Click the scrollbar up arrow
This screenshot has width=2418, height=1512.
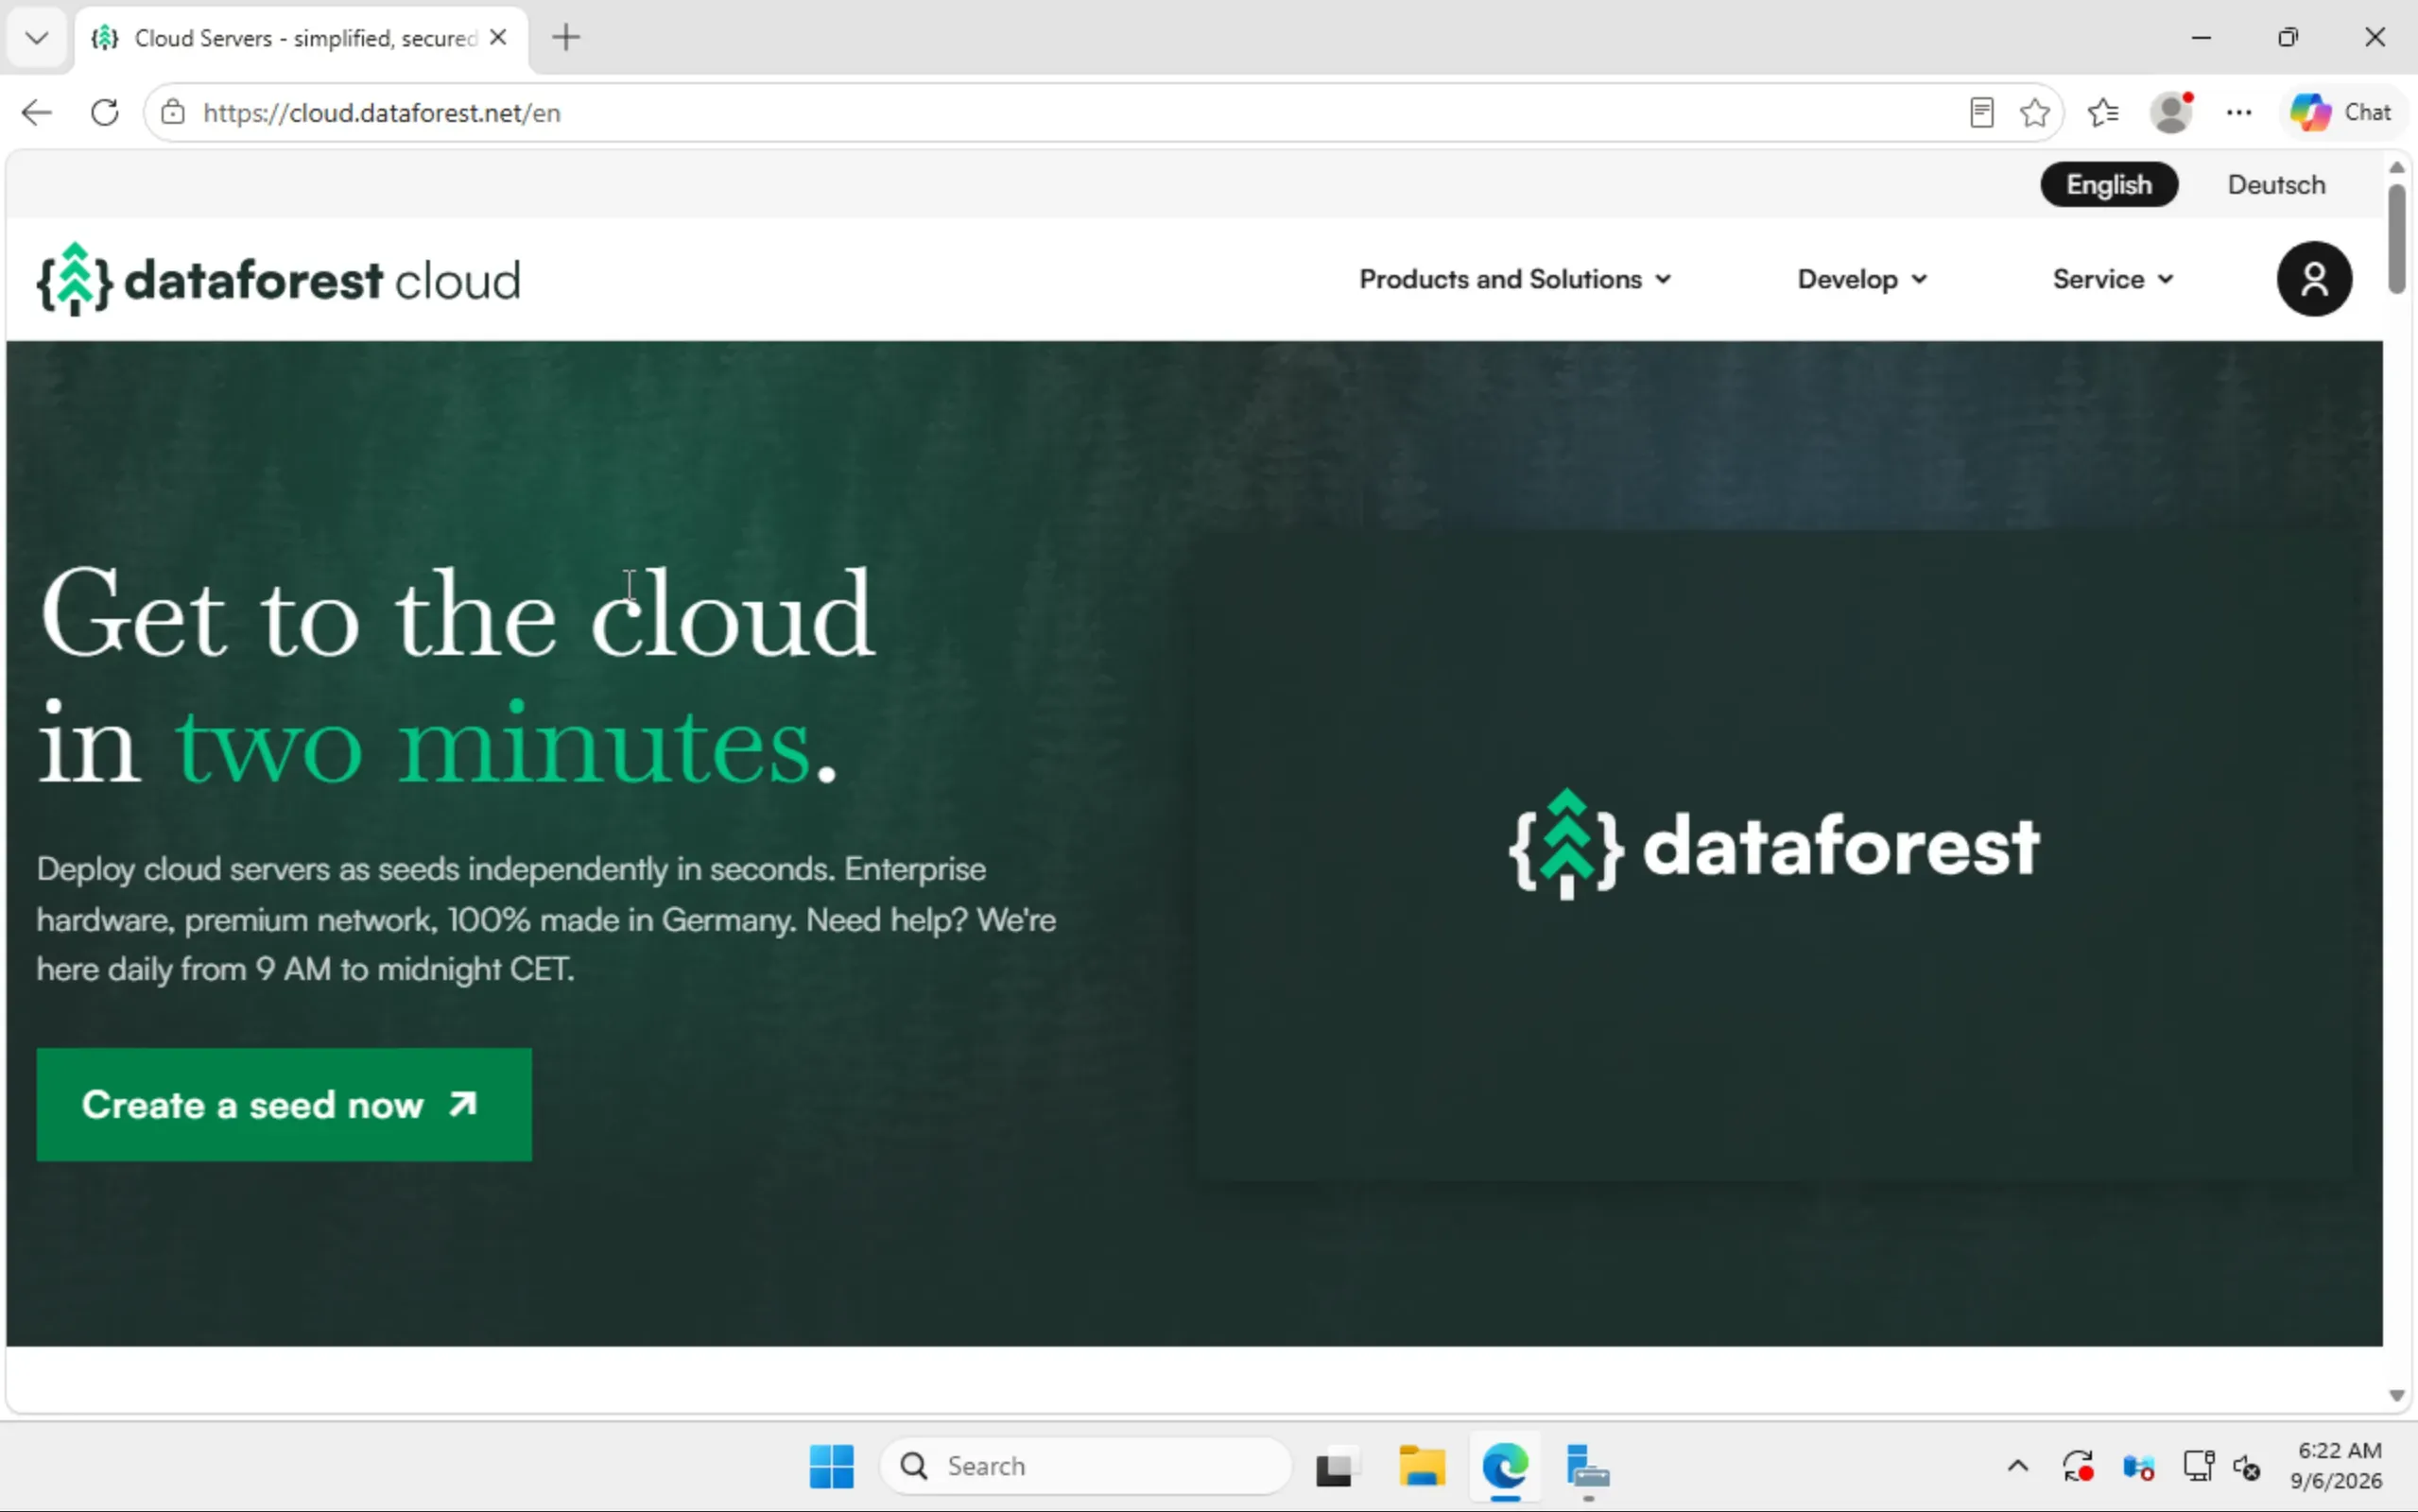(x=2396, y=167)
